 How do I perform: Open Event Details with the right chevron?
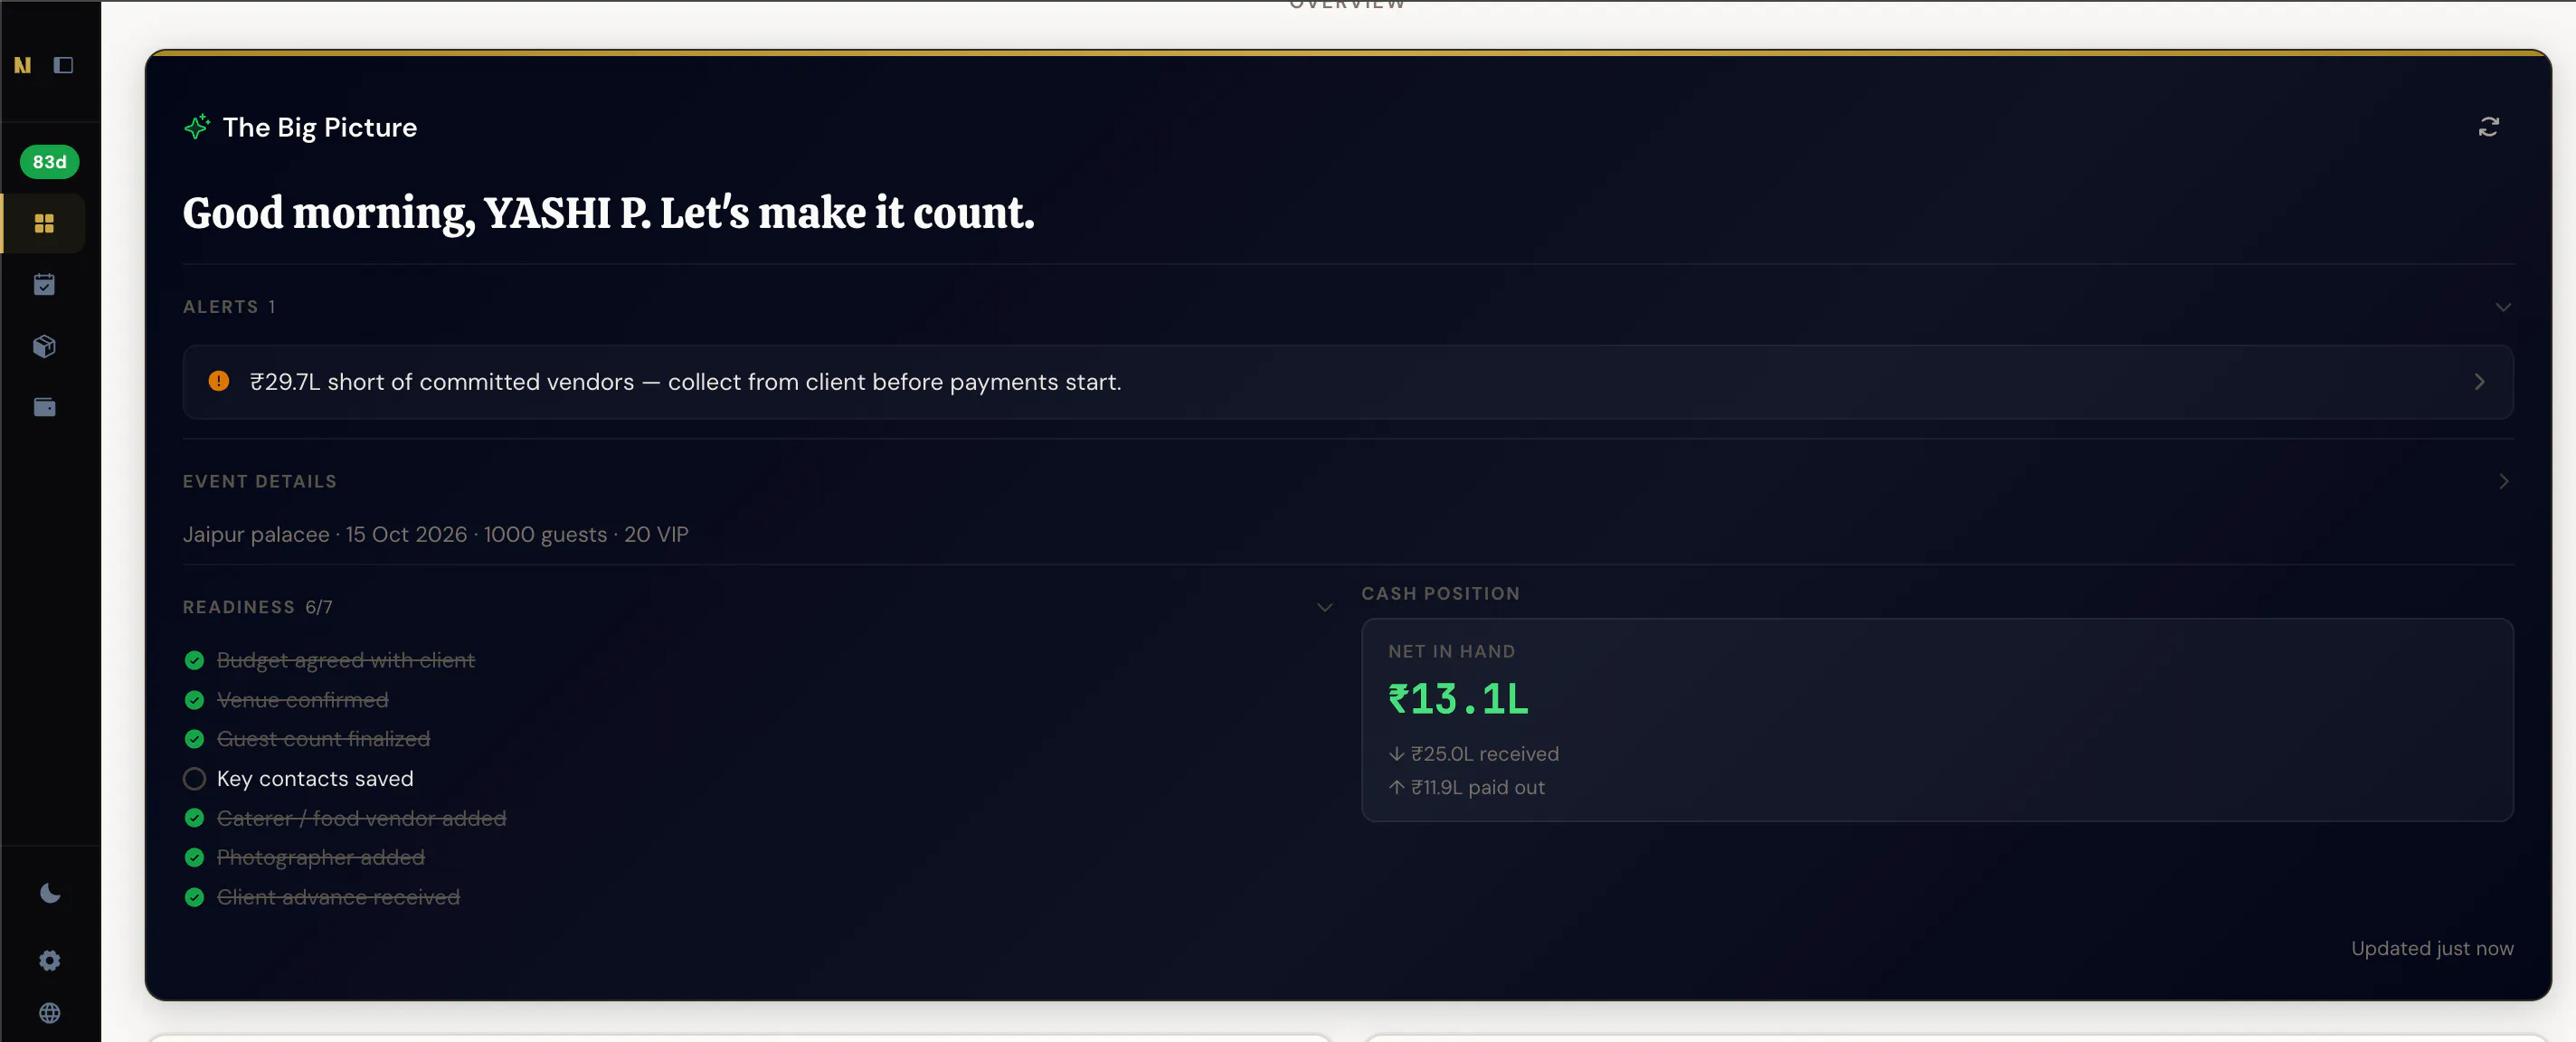coord(2503,481)
